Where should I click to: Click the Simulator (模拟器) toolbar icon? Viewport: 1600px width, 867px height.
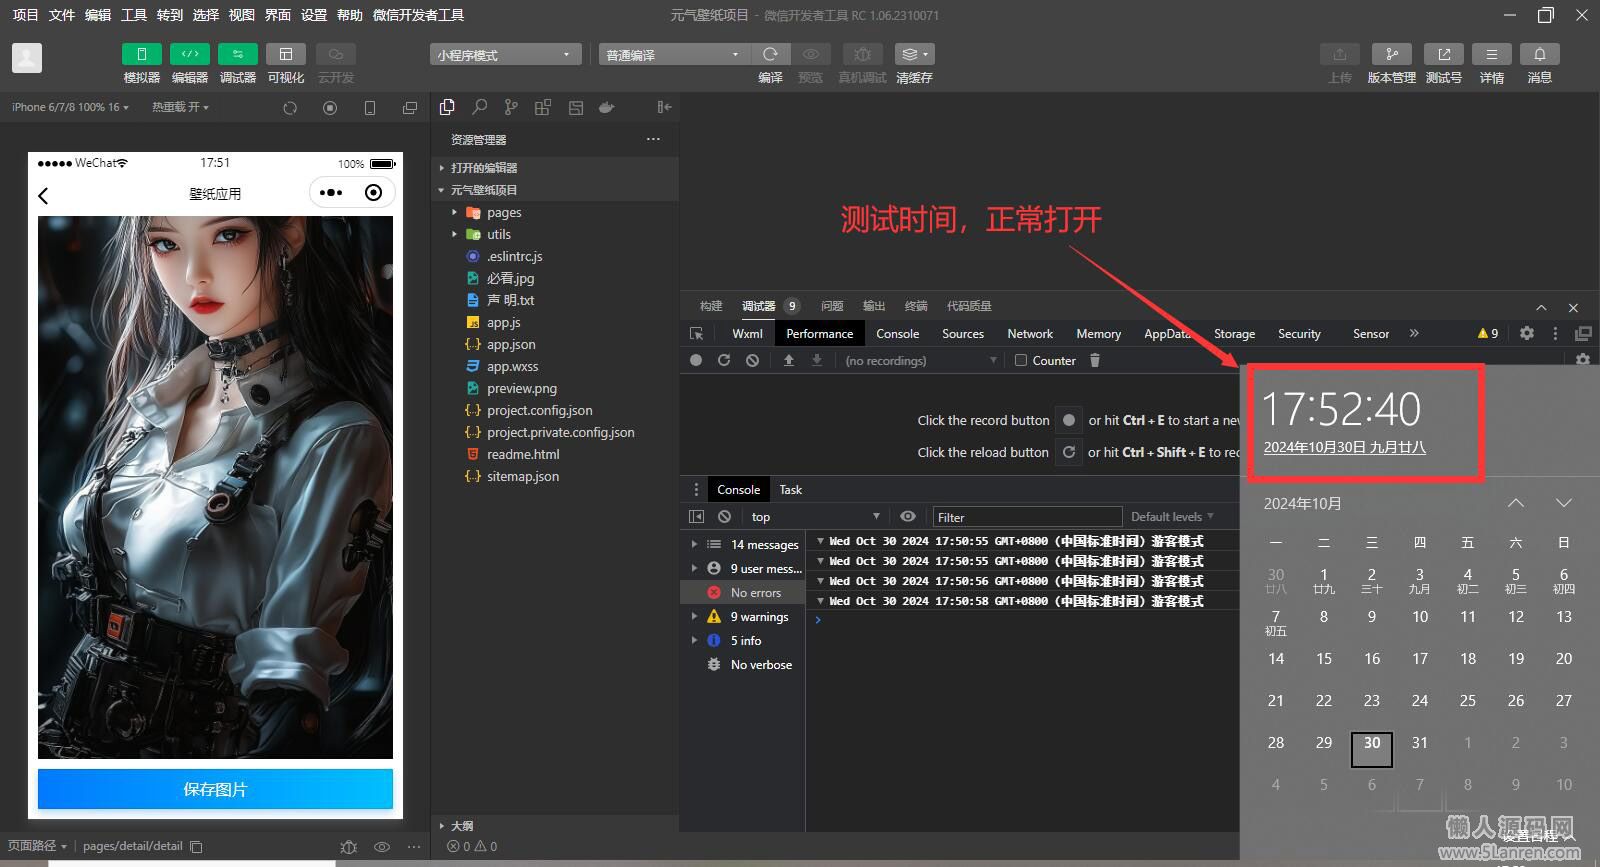pos(141,55)
